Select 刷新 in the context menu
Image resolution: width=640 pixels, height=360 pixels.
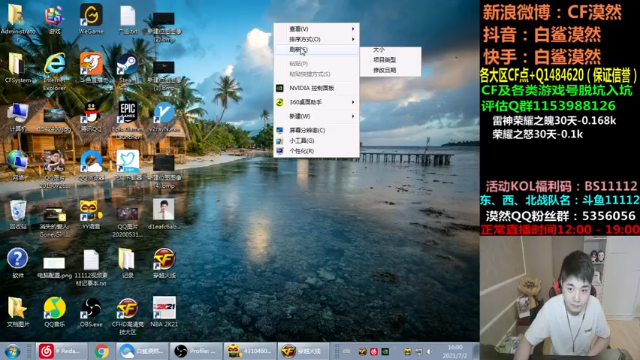pyautogui.click(x=316, y=49)
